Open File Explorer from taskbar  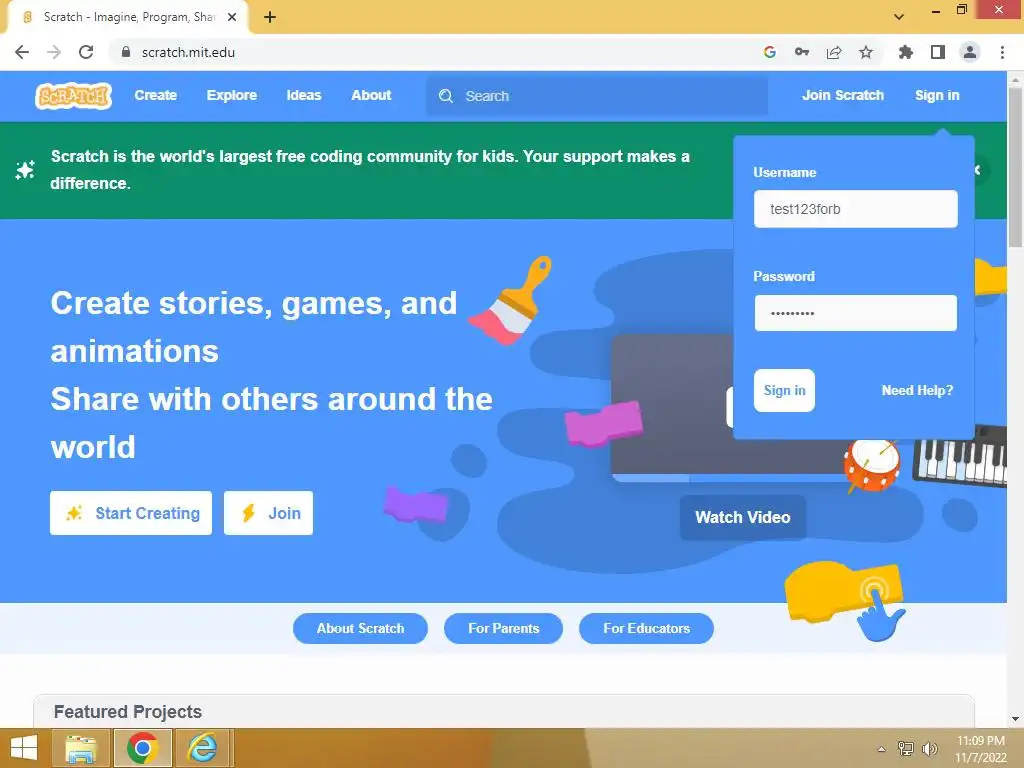[80, 748]
